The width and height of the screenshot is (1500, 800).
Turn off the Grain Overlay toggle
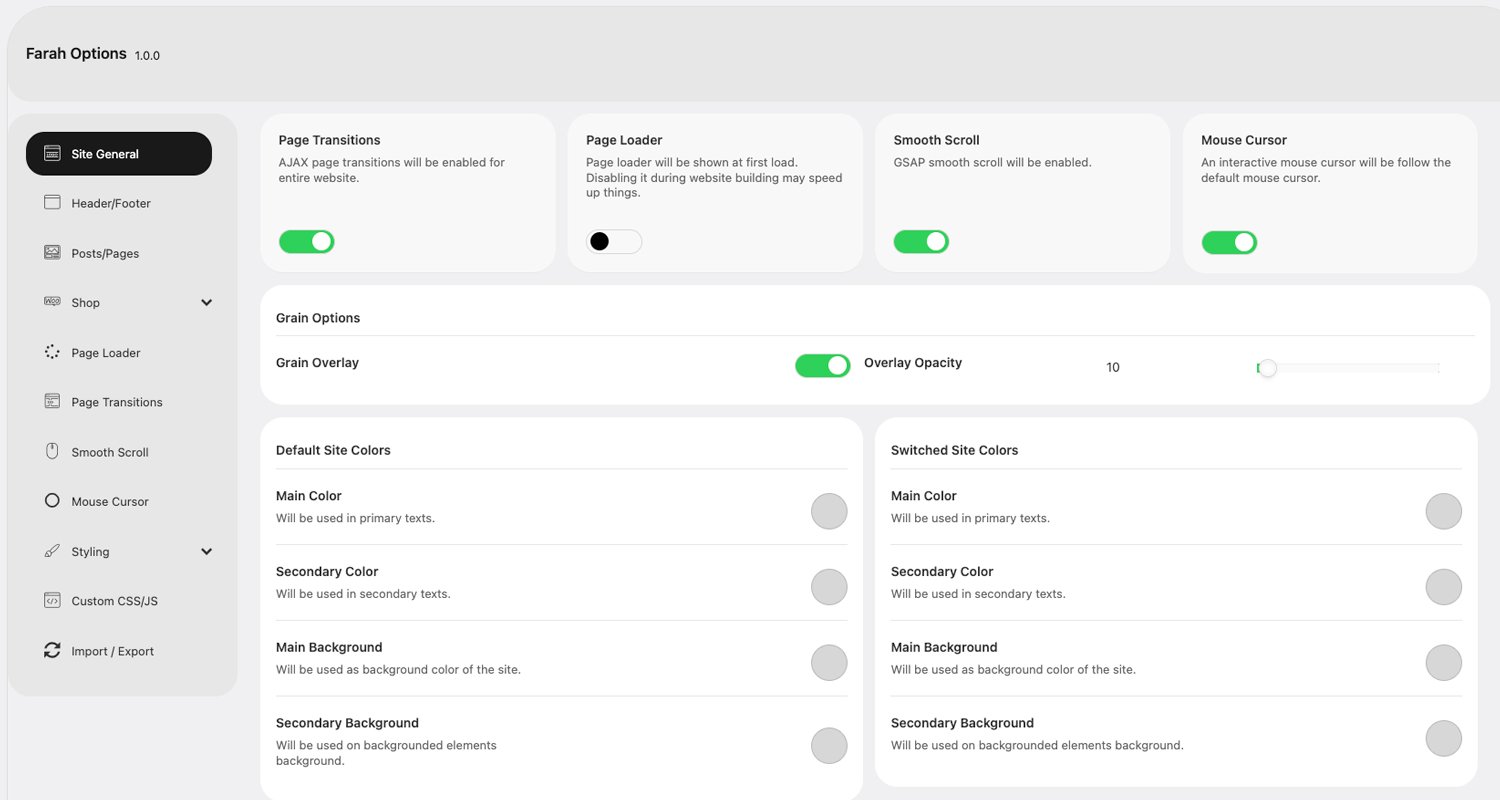pyautogui.click(x=822, y=365)
